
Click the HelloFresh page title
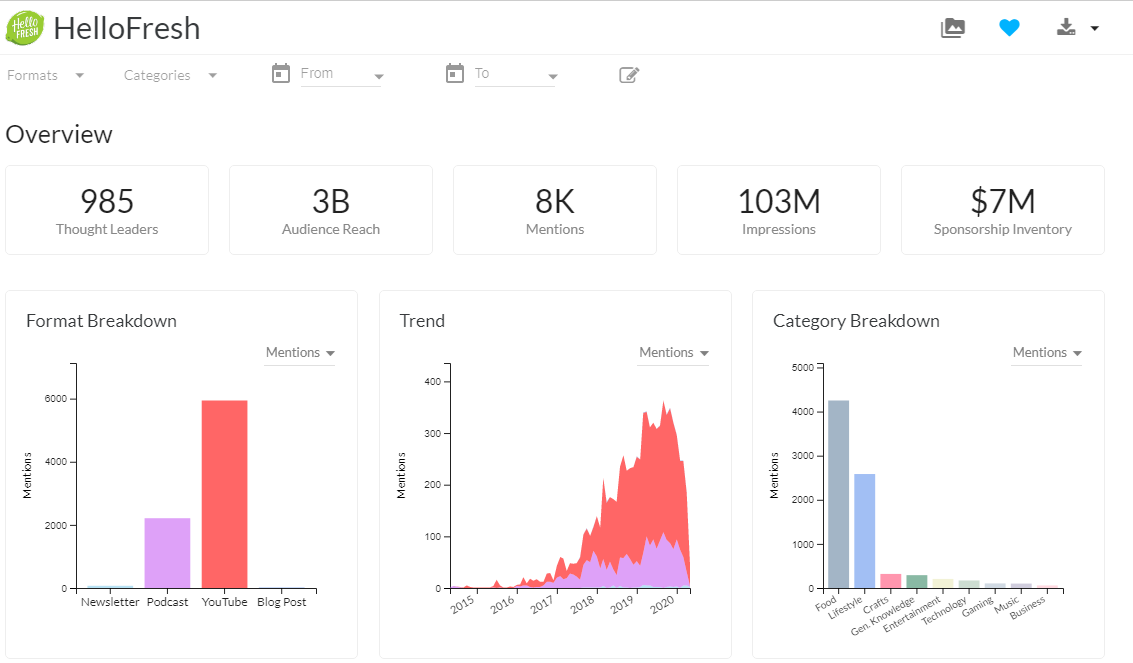pyautogui.click(x=126, y=29)
